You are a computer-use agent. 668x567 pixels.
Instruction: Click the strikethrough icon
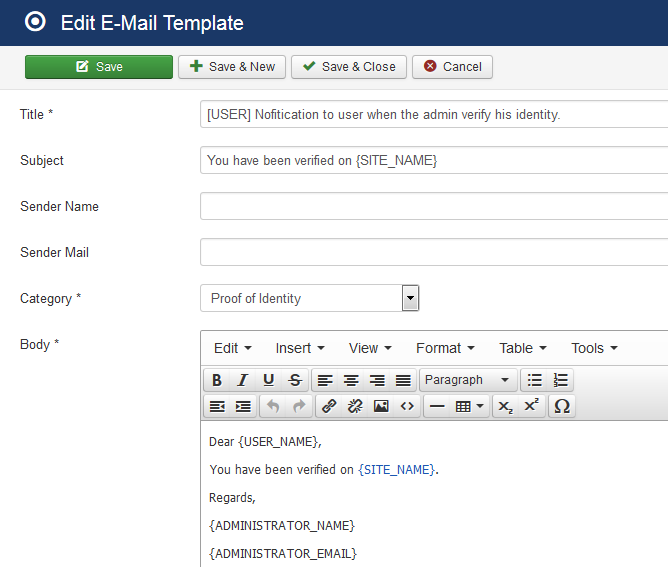tap(295, 380)
